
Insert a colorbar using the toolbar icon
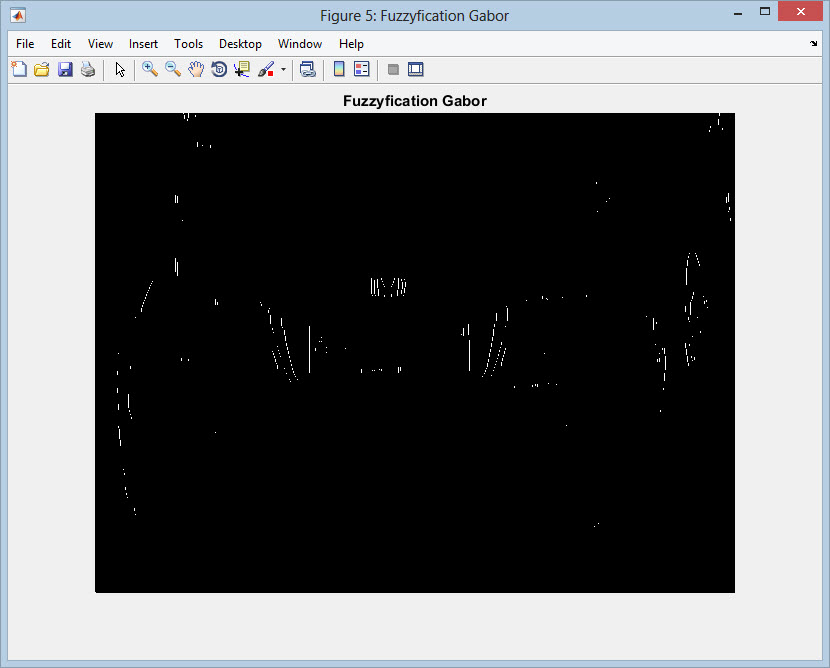click(339, 69)
